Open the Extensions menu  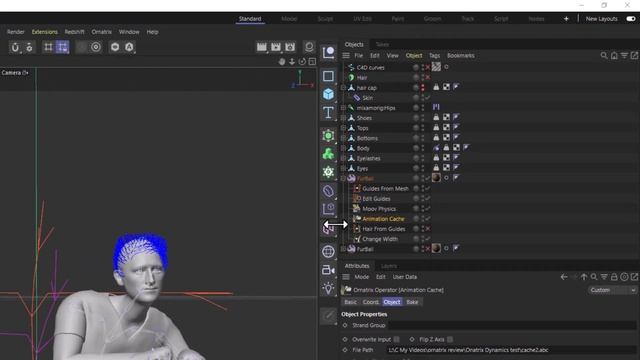(44, 32)
